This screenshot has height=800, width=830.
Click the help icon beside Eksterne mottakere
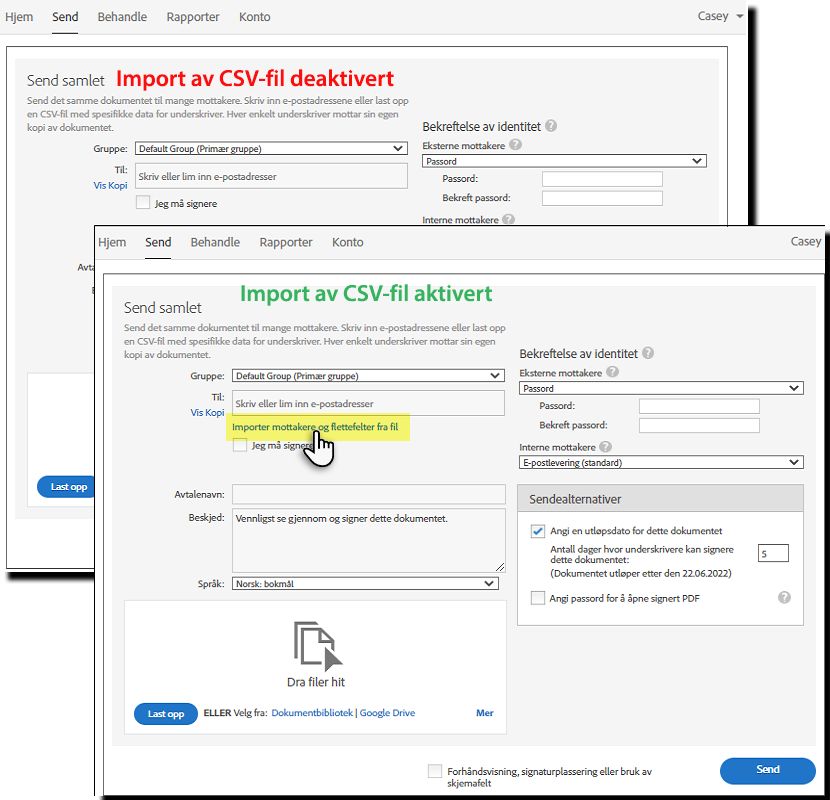coord(611,369)
